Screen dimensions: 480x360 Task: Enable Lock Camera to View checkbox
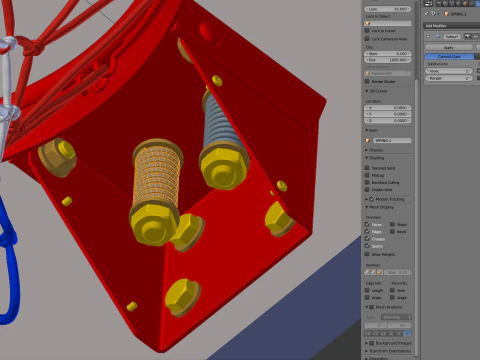coord(367,39)
